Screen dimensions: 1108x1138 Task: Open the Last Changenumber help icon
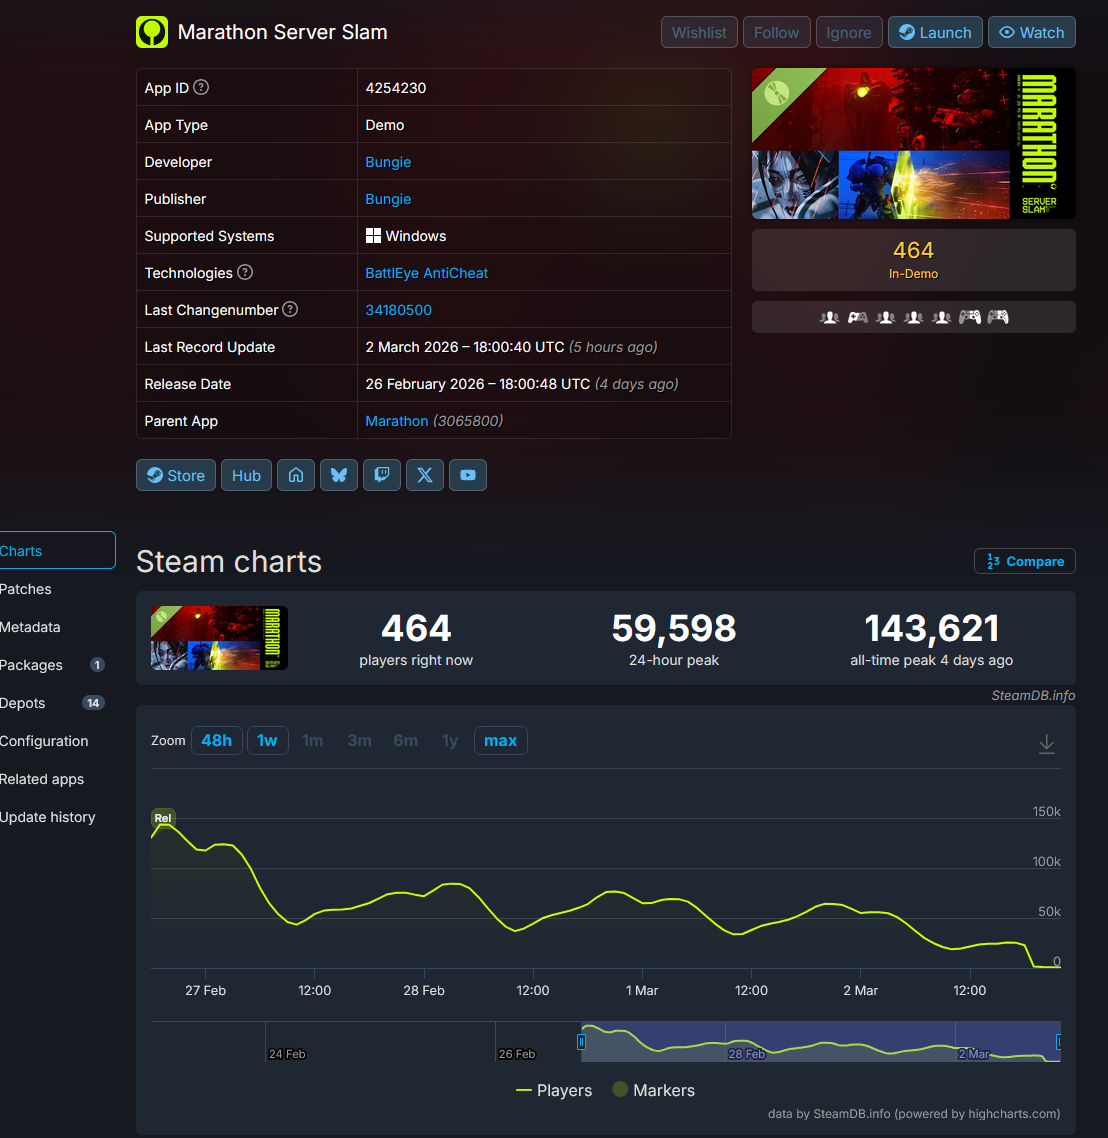pyautogui.click(x=290, y=309)
